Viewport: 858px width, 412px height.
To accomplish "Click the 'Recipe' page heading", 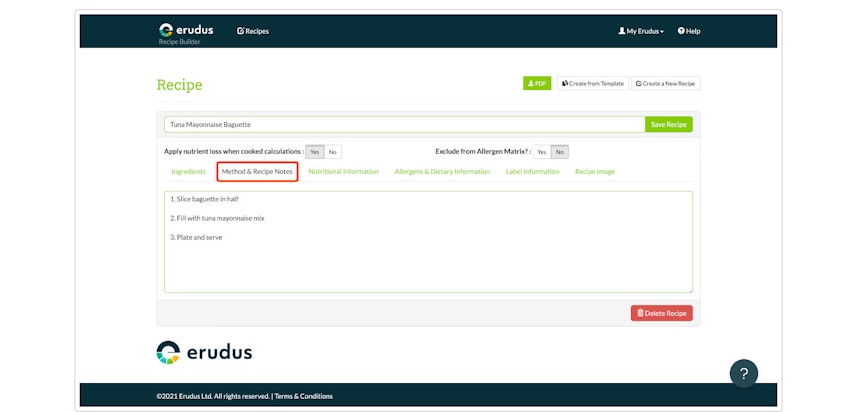I will point(179,85).
